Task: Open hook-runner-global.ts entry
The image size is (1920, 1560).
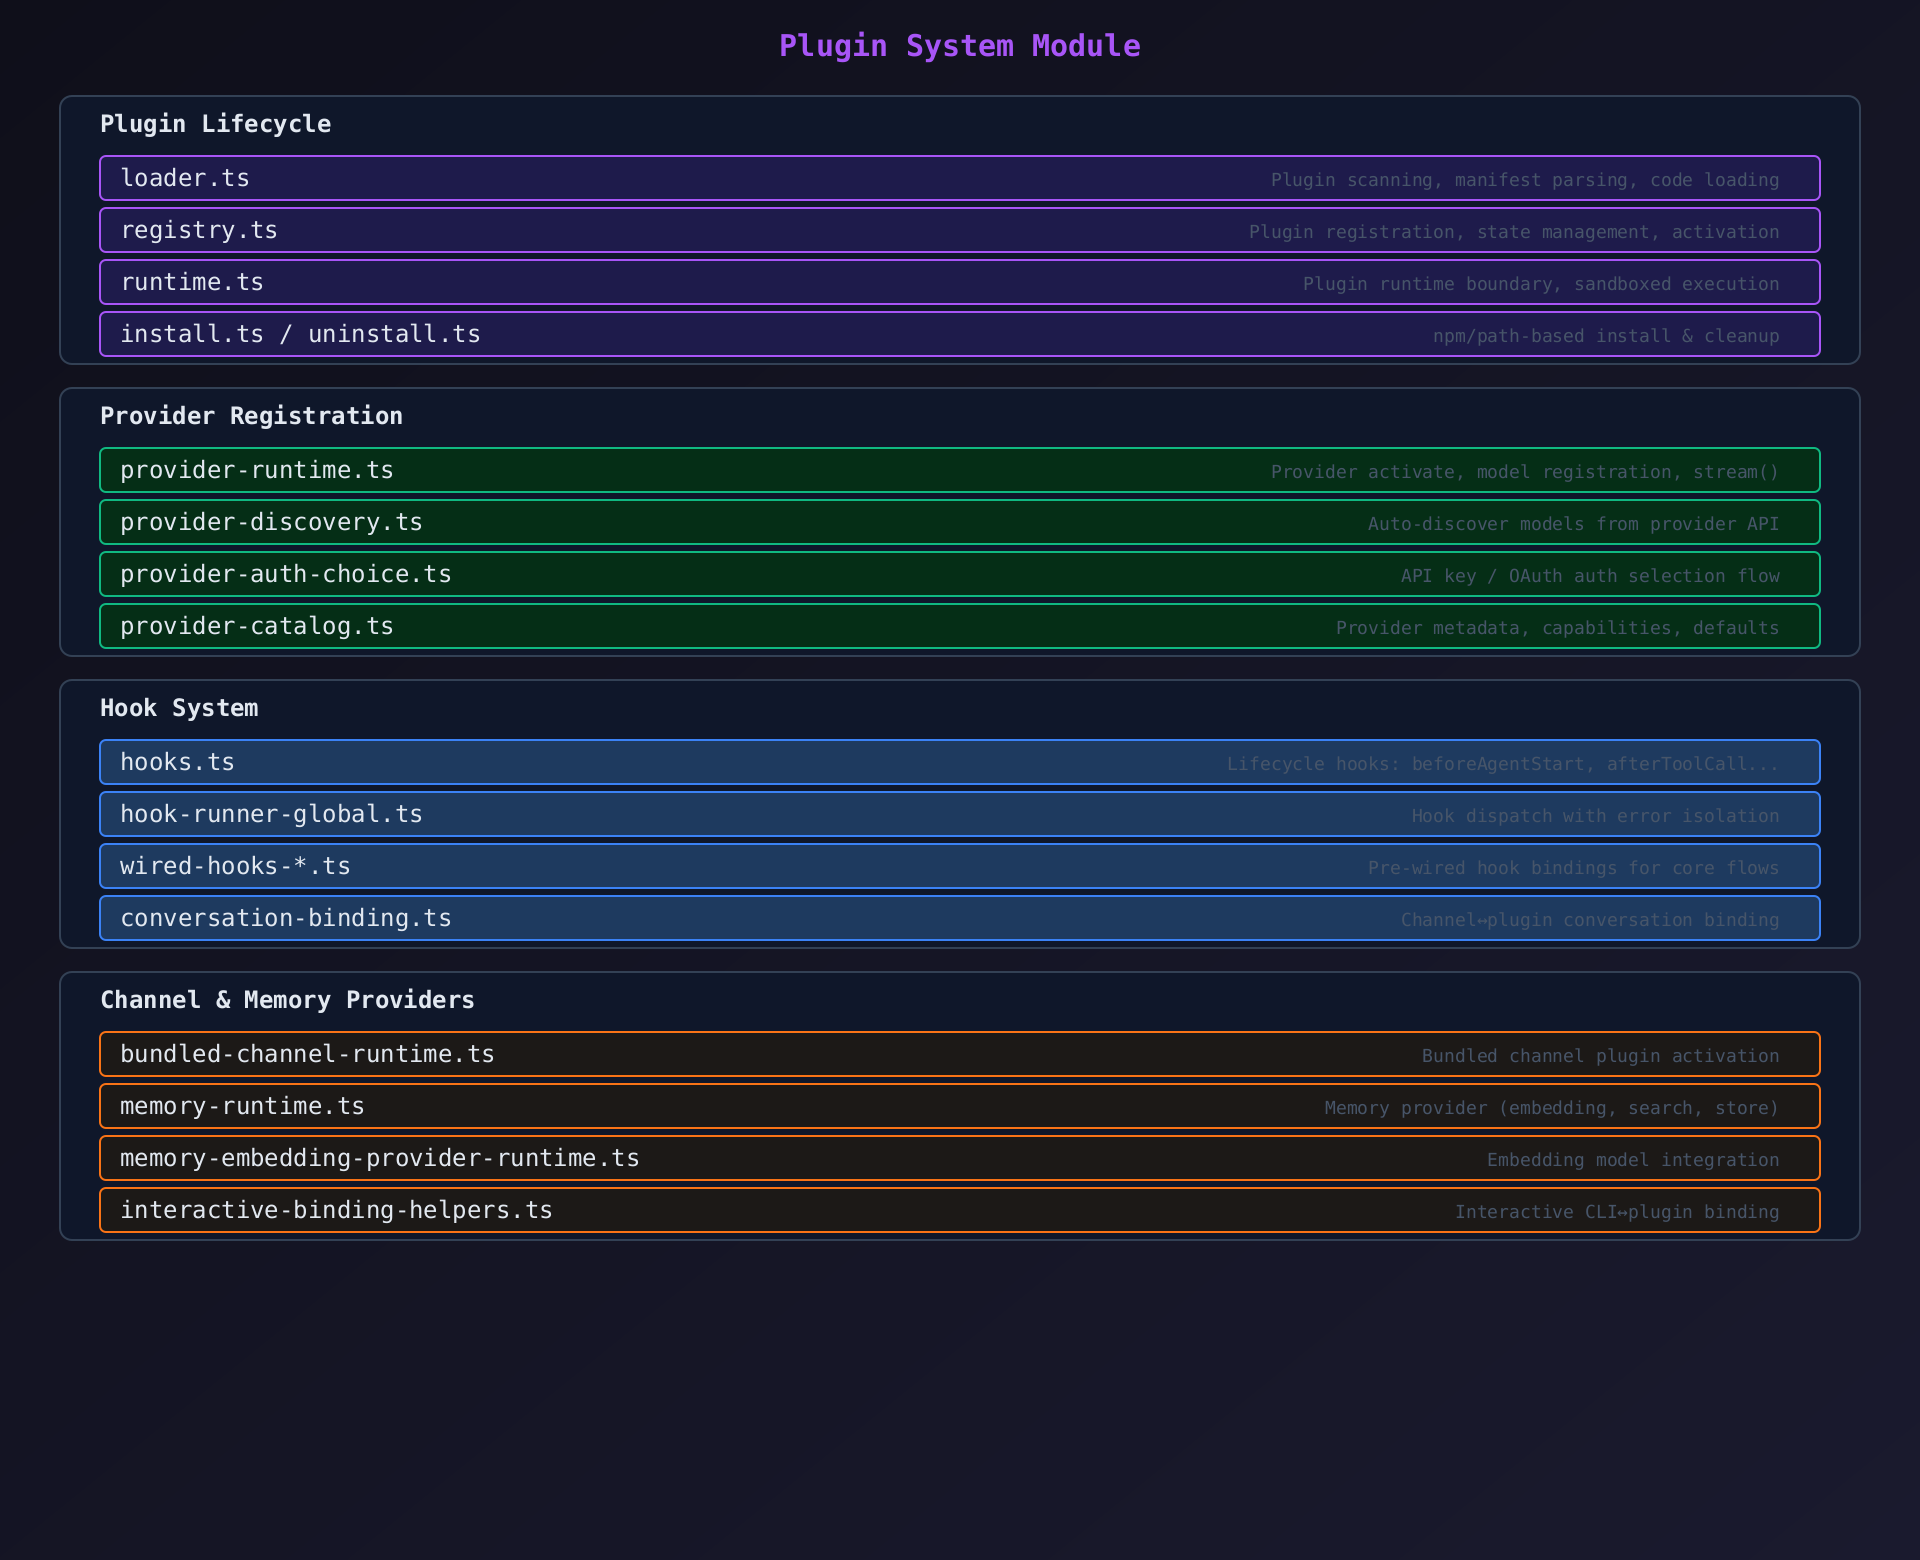Action: [x=959, y=814]
